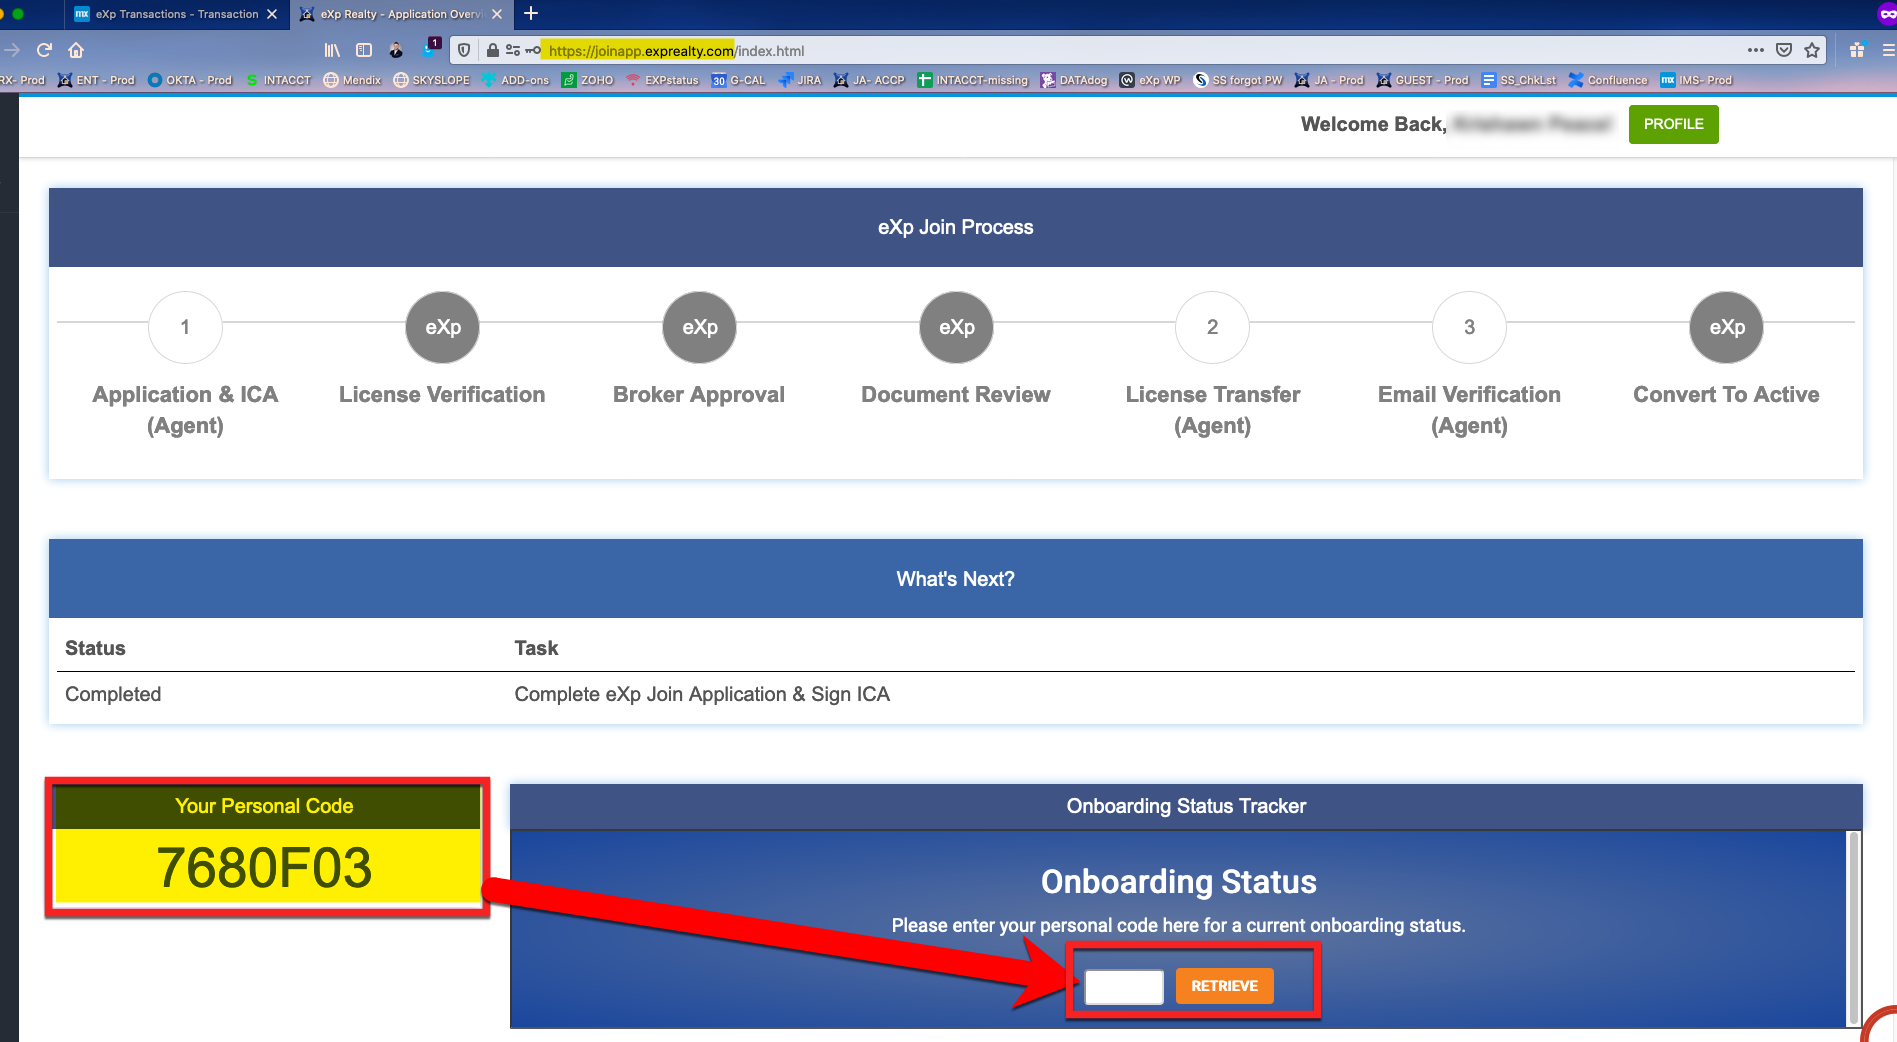1897x1042 pixels.
Task: Click 'Complete eXp Join Application & Sign ICA' task
Action: (702, 694)
